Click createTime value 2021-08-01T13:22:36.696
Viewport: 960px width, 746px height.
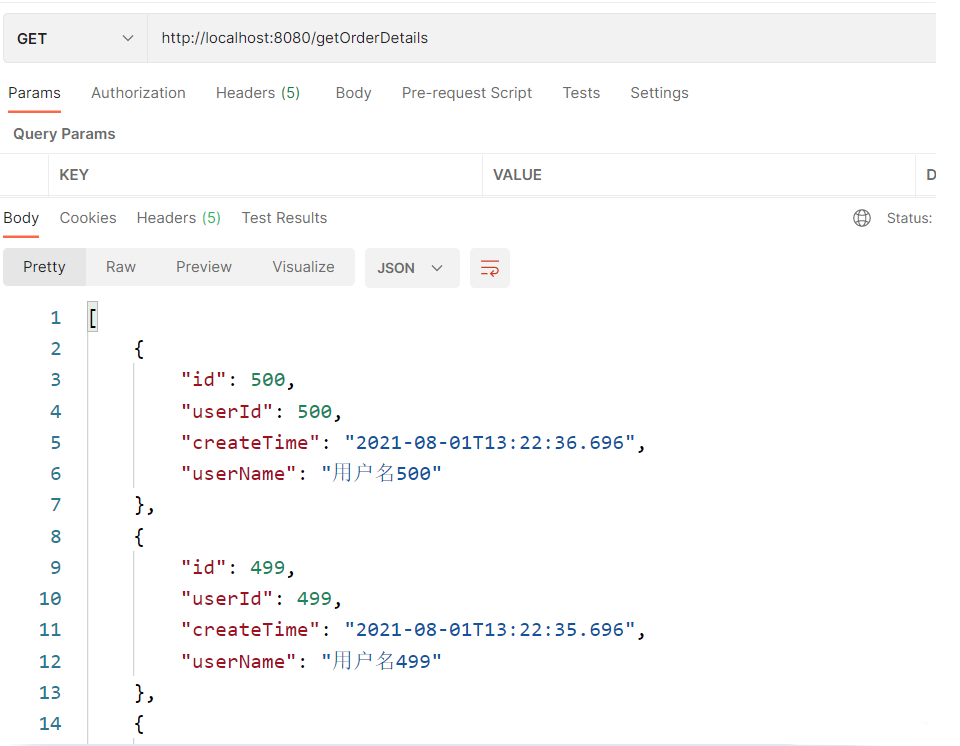(x=490, y=443)
